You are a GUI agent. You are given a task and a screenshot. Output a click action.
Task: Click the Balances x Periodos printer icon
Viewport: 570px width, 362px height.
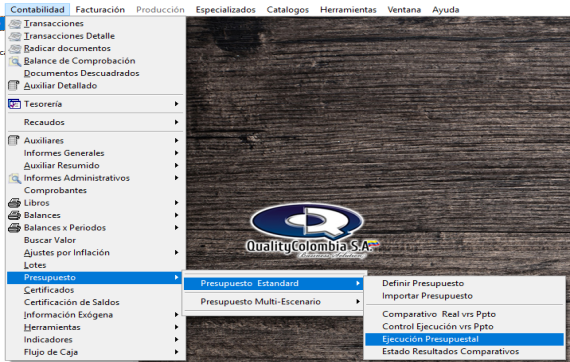[14, 228]
